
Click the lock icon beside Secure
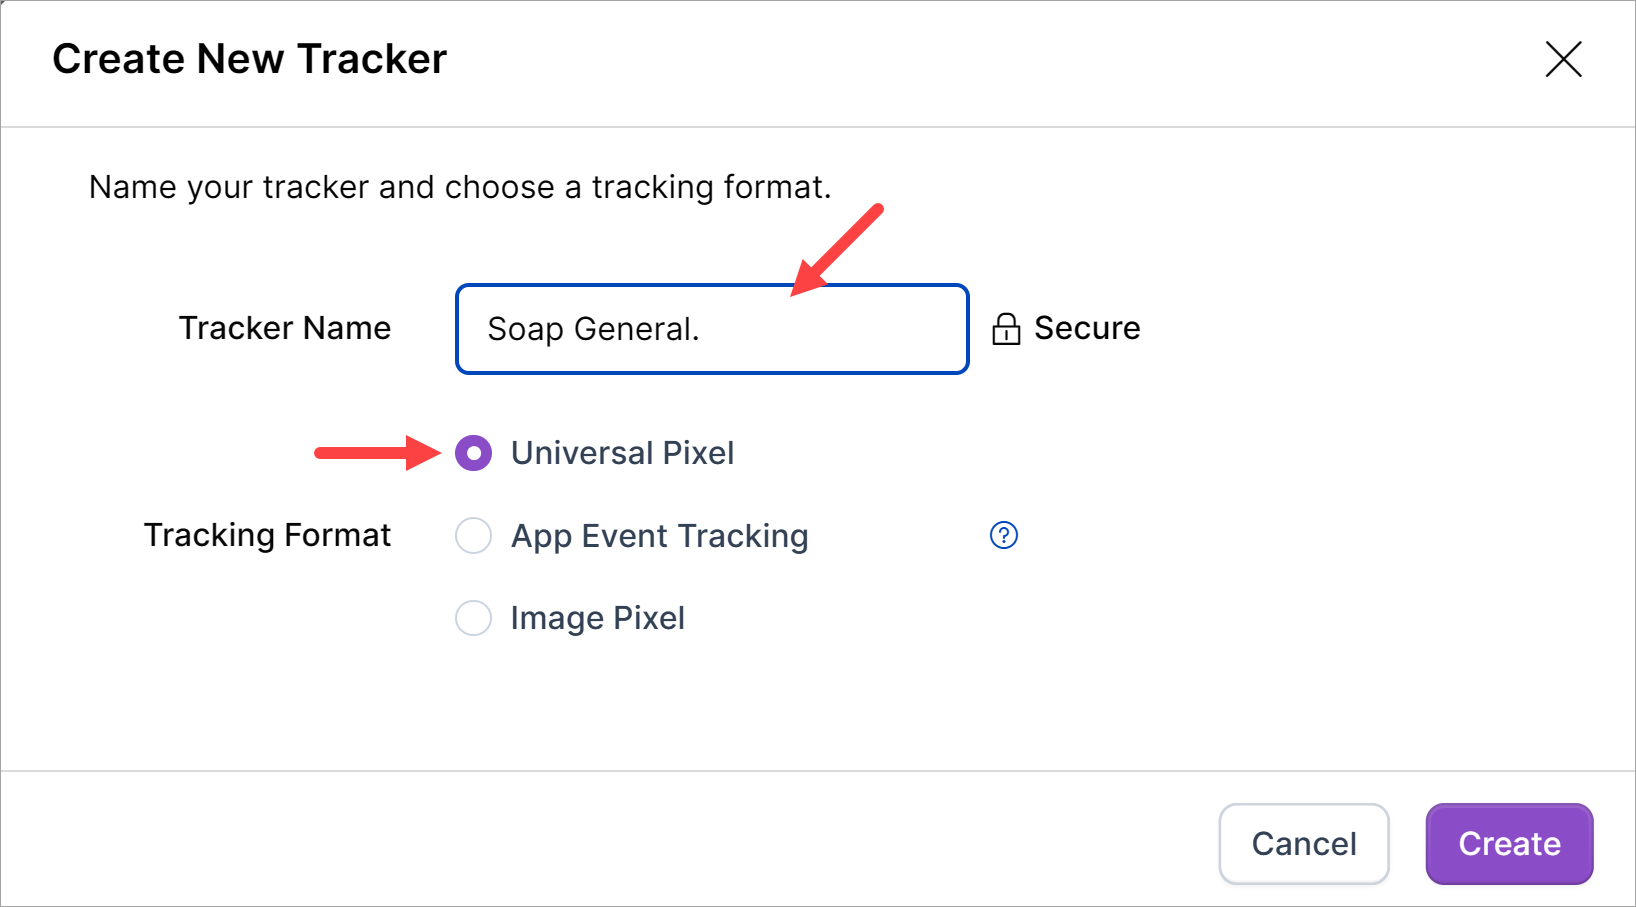pos(1006,329)
